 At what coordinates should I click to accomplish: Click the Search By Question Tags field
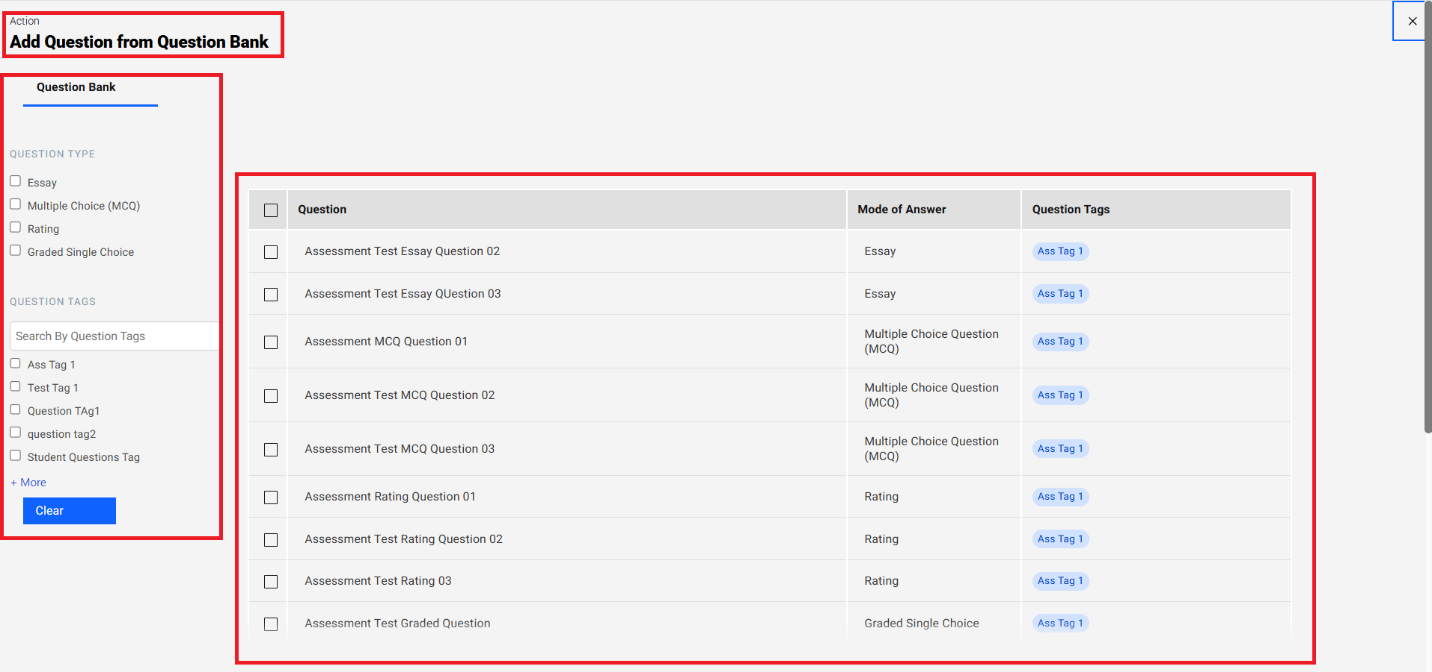coord(114,336)
